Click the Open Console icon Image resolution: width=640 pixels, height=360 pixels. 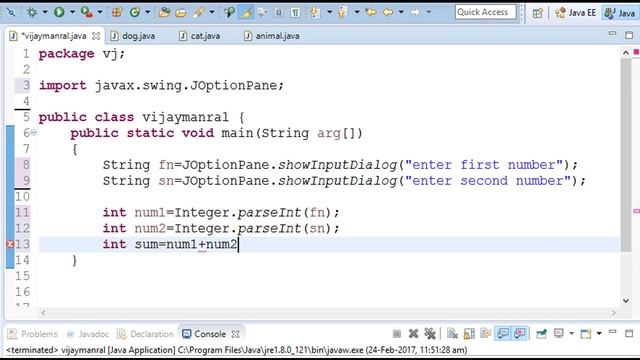pos(586,334)
